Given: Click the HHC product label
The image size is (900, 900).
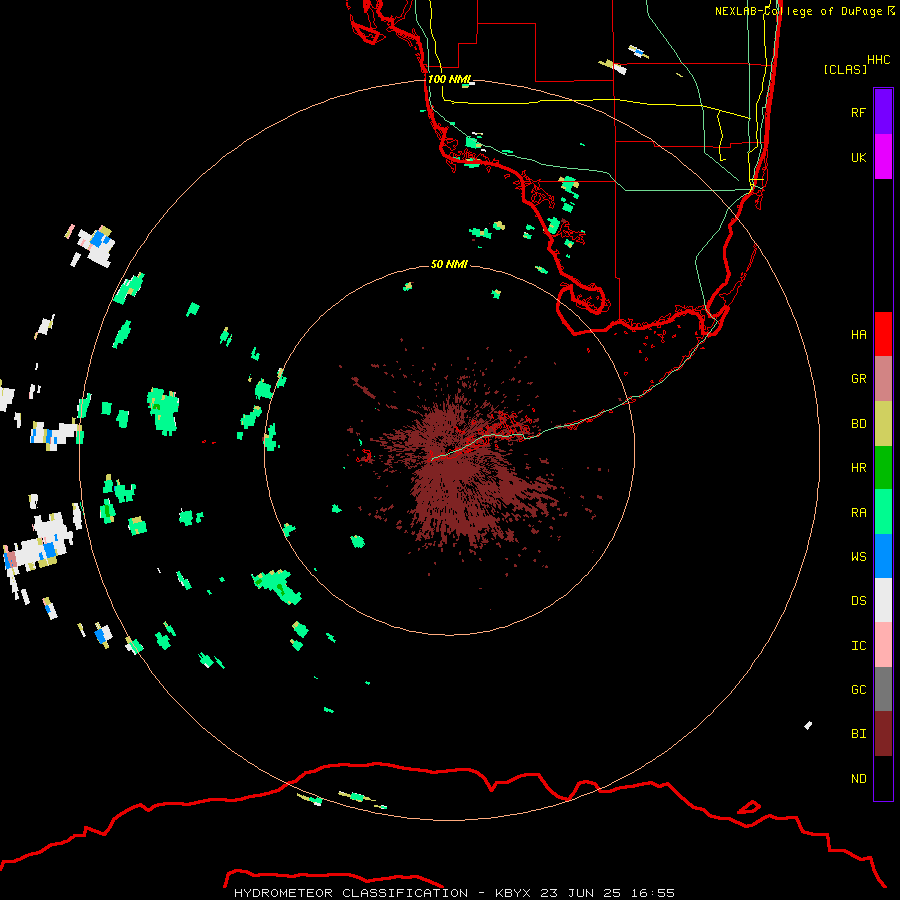Looking at the screenshot, I should click(x=878, y=60).
